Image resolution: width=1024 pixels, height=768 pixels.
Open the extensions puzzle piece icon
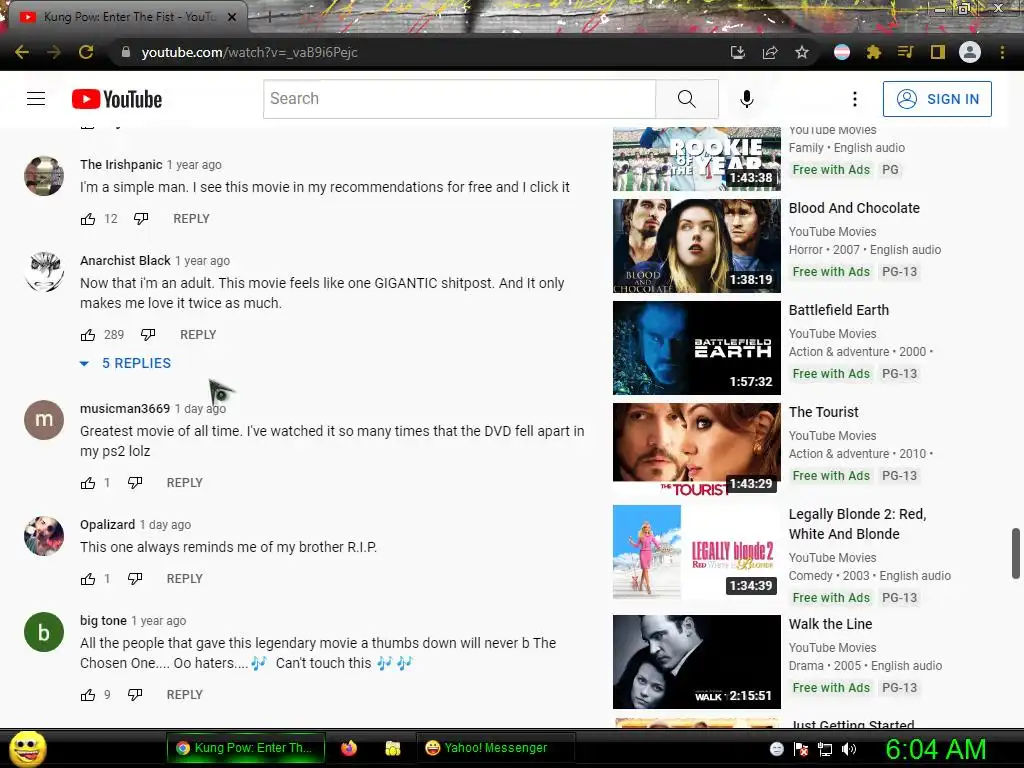pyautogui.click(x=873, y=52)
